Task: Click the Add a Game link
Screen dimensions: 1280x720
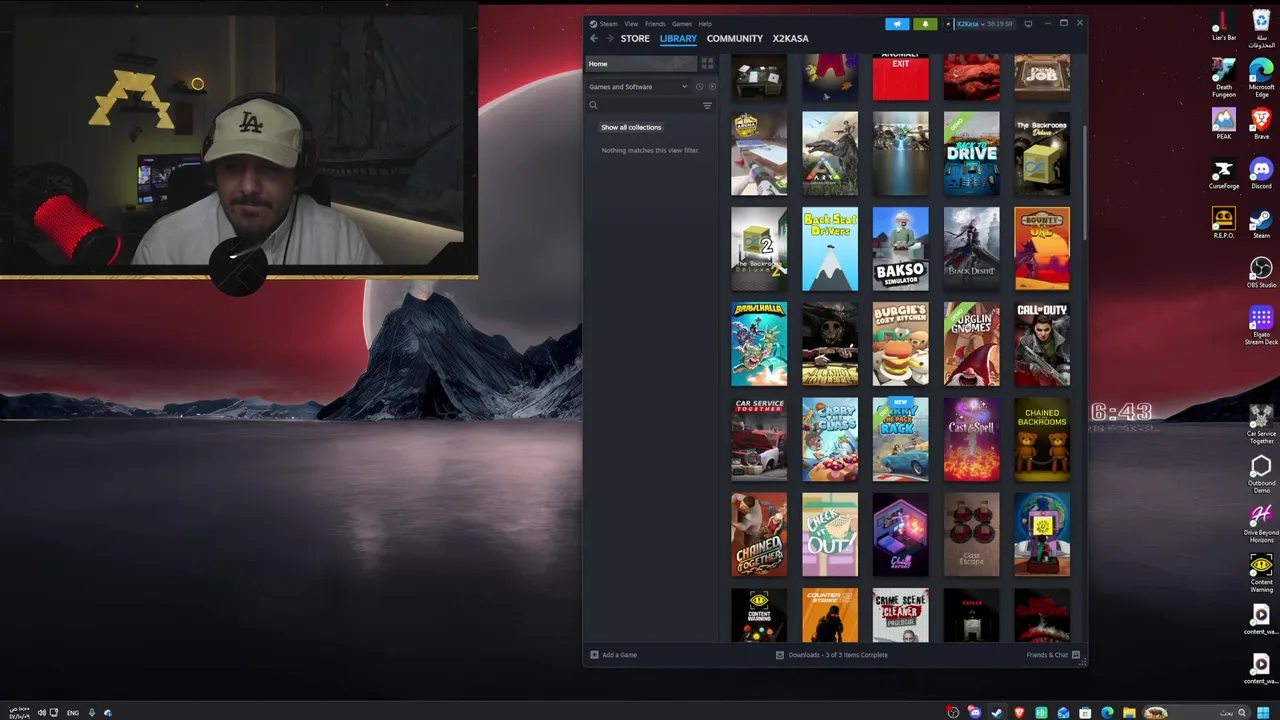Action: [619, 655]
